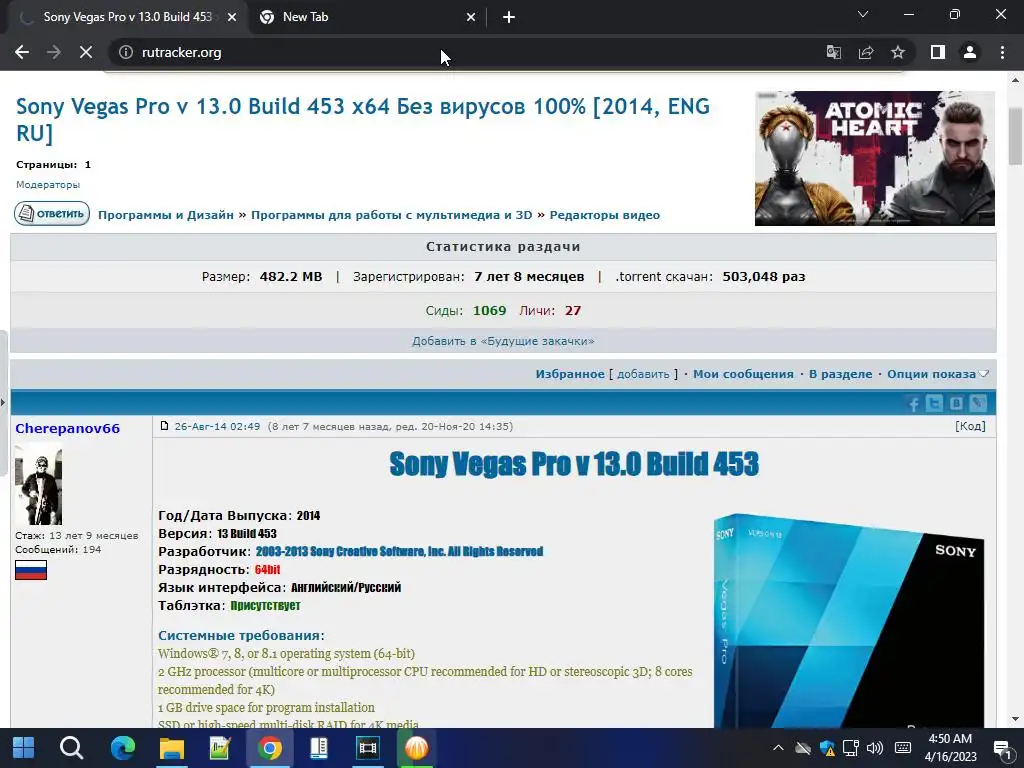Open Cherepanov66 user profile
Screen dimensions: 1024x768
67,428
